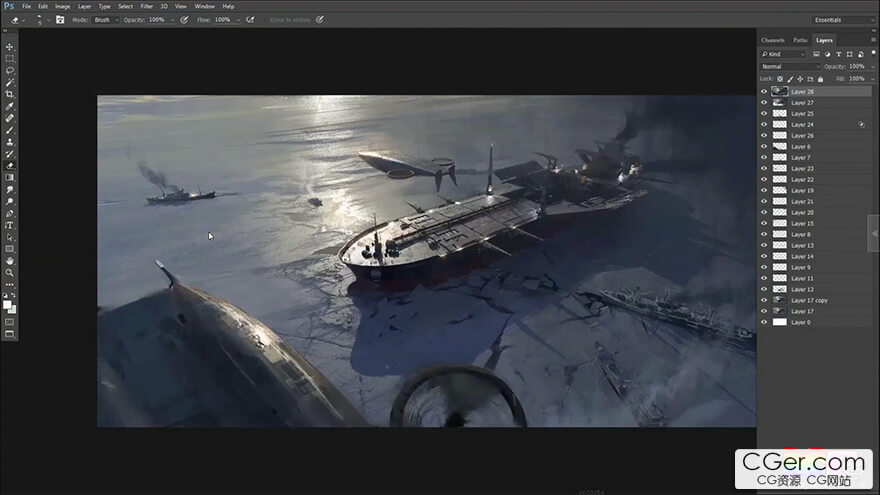Viewport: 880px width, 495px height.
Task: Select the Clone Stamp tool
Action: (x=10, y=142)
